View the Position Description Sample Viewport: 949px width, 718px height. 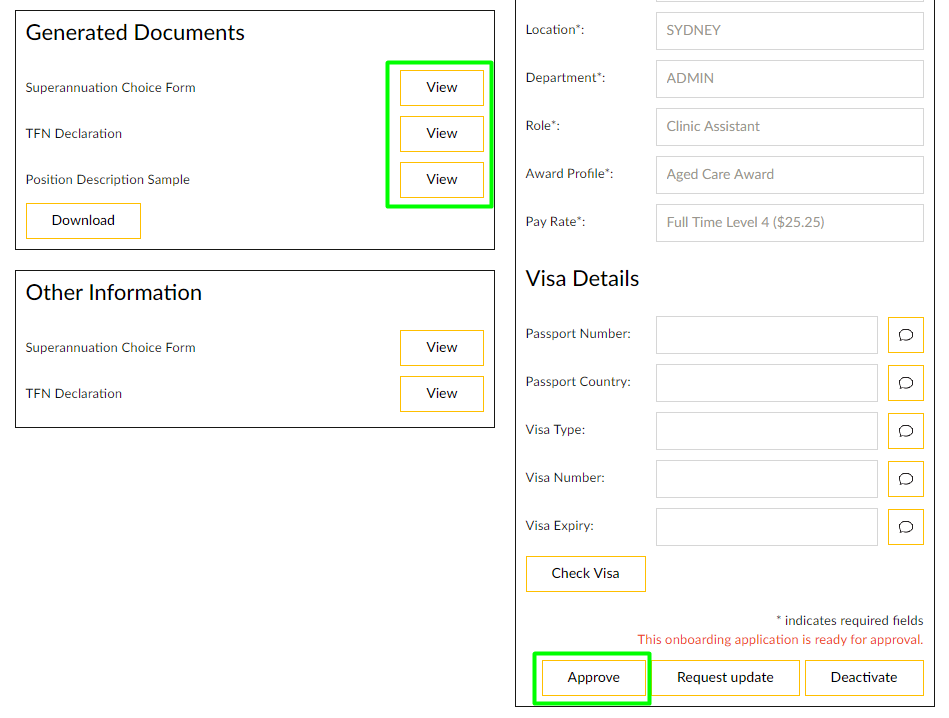[442, 180]
